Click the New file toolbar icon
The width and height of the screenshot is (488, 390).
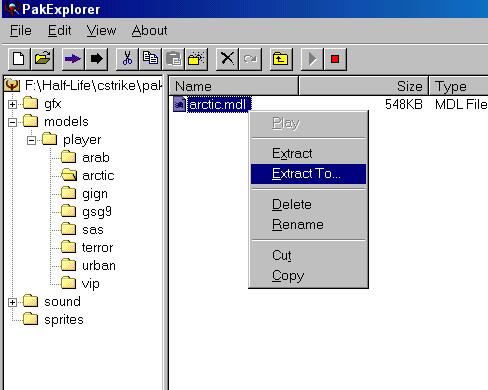click(x=19, y=59)
